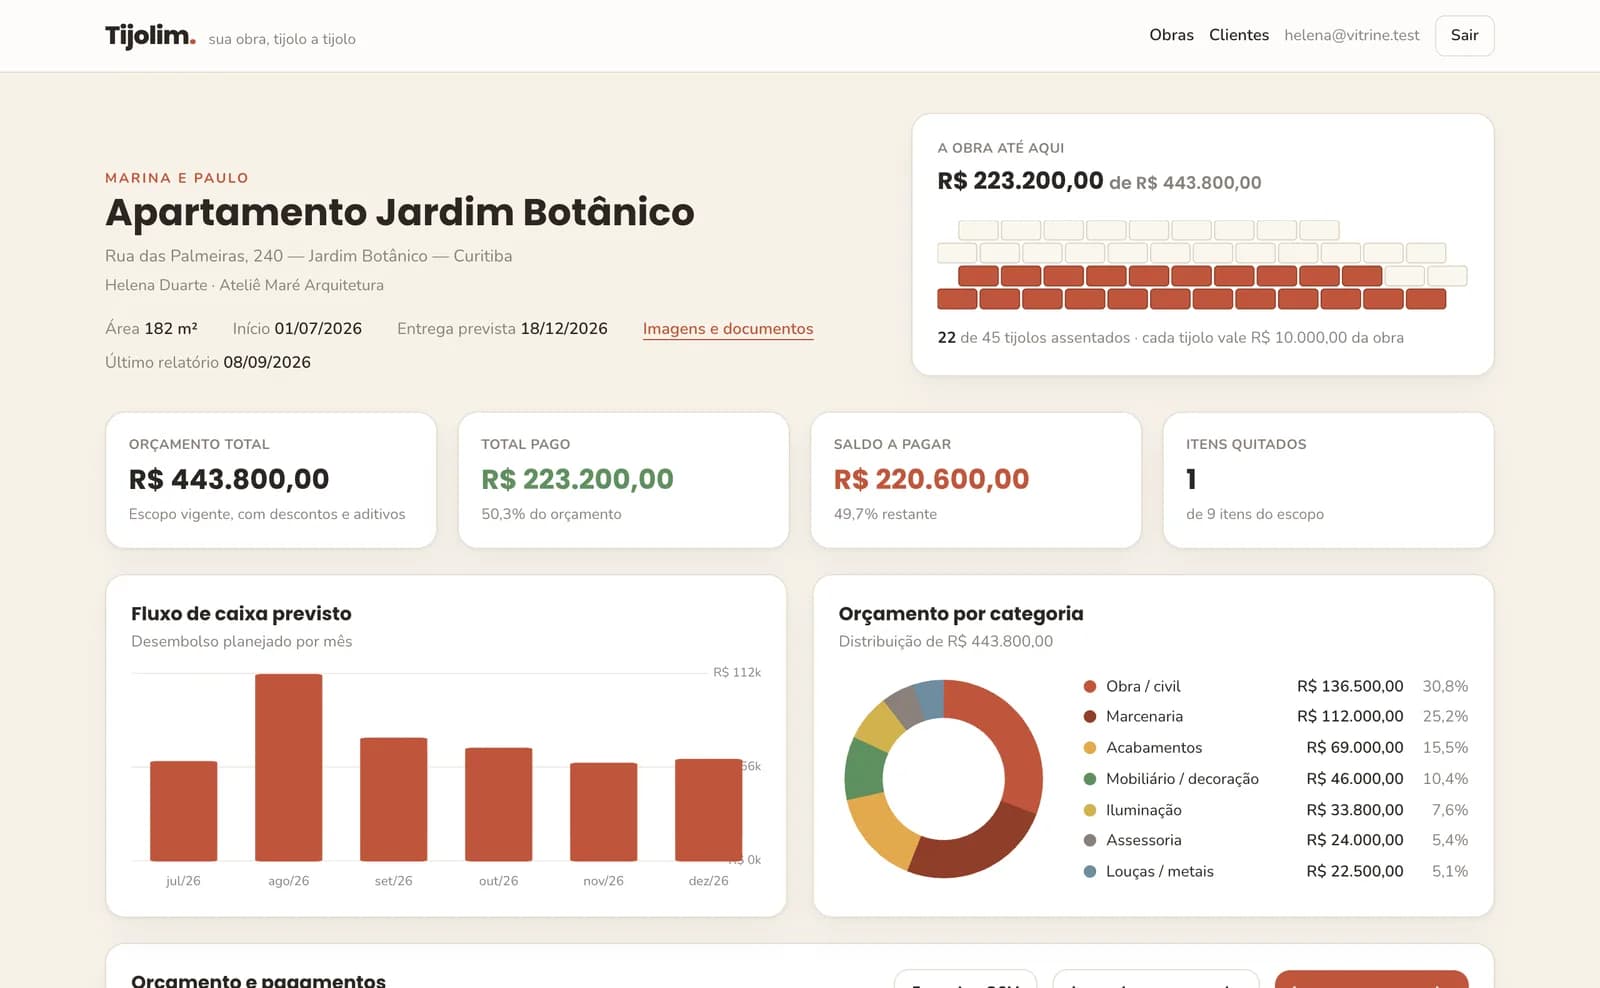Screen dimensions: 1600x988
Task: Click the nov/26 bar in the cash flow chart
Action: pos(603,812)
